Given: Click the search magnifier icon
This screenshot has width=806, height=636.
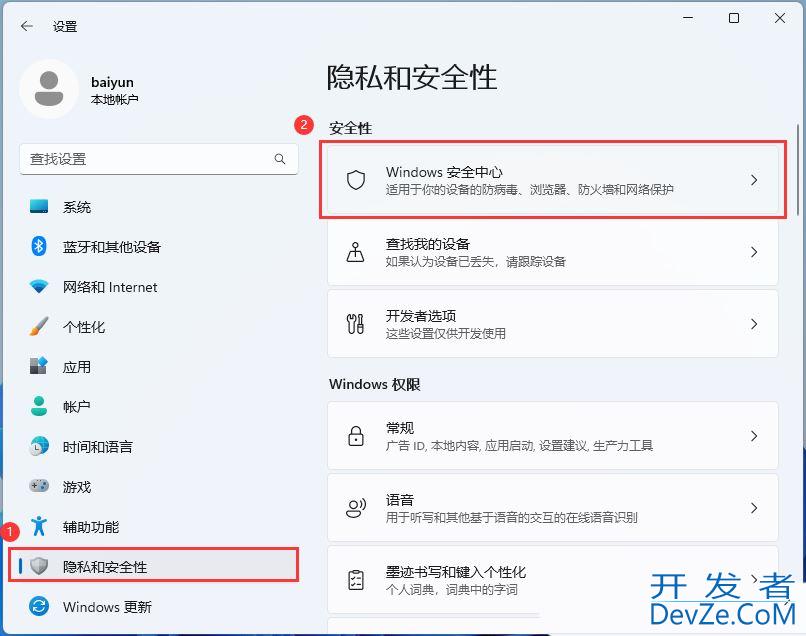Looking at the screenshot, I should [280, 159].
